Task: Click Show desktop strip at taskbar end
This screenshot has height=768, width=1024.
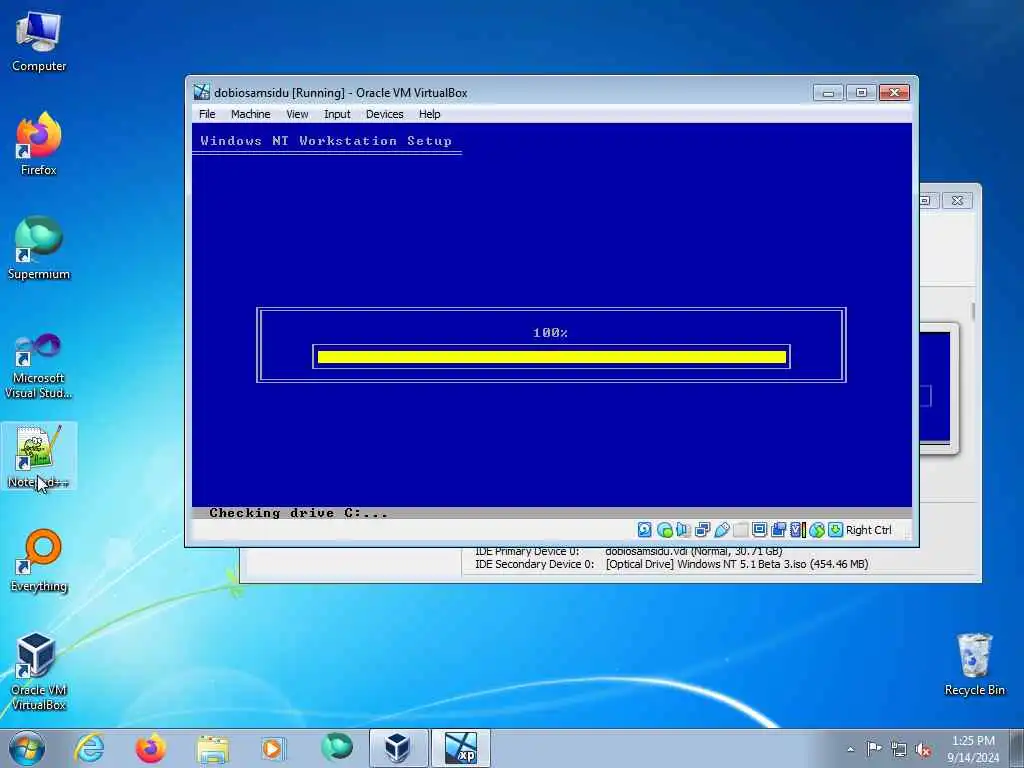Action: click(1019, 748)
